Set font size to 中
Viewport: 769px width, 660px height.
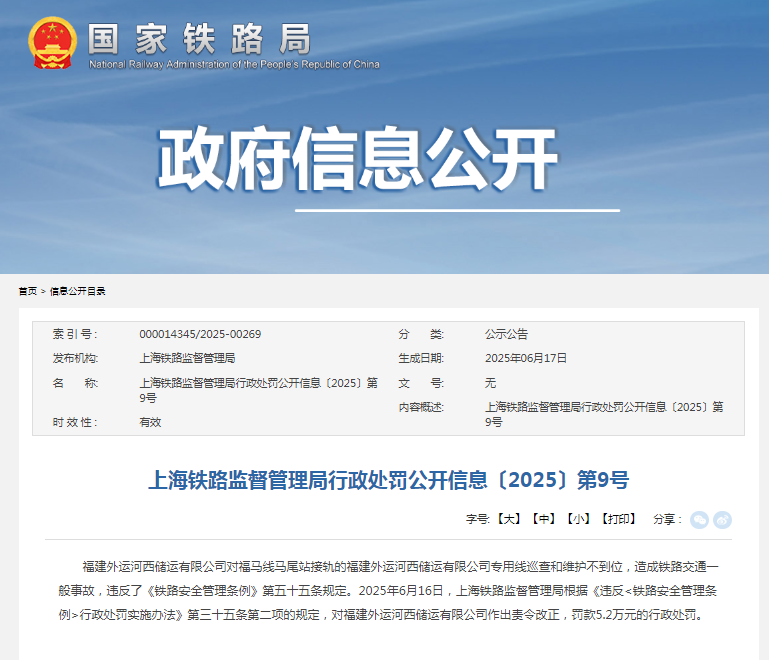point(543,519)
